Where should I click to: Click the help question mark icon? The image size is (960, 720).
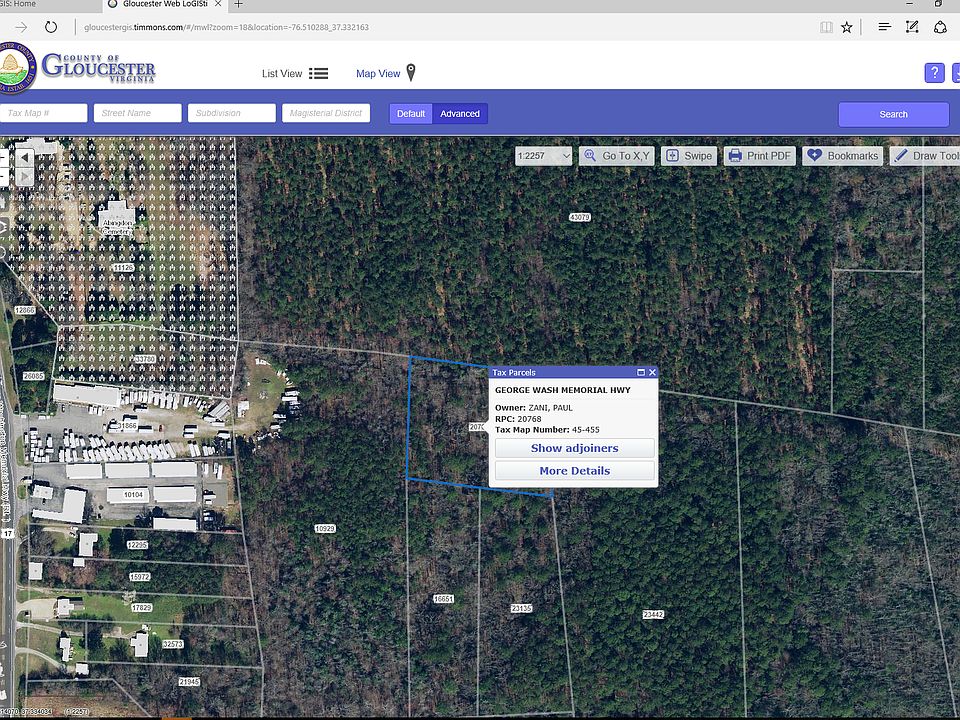tap(934, 73)
